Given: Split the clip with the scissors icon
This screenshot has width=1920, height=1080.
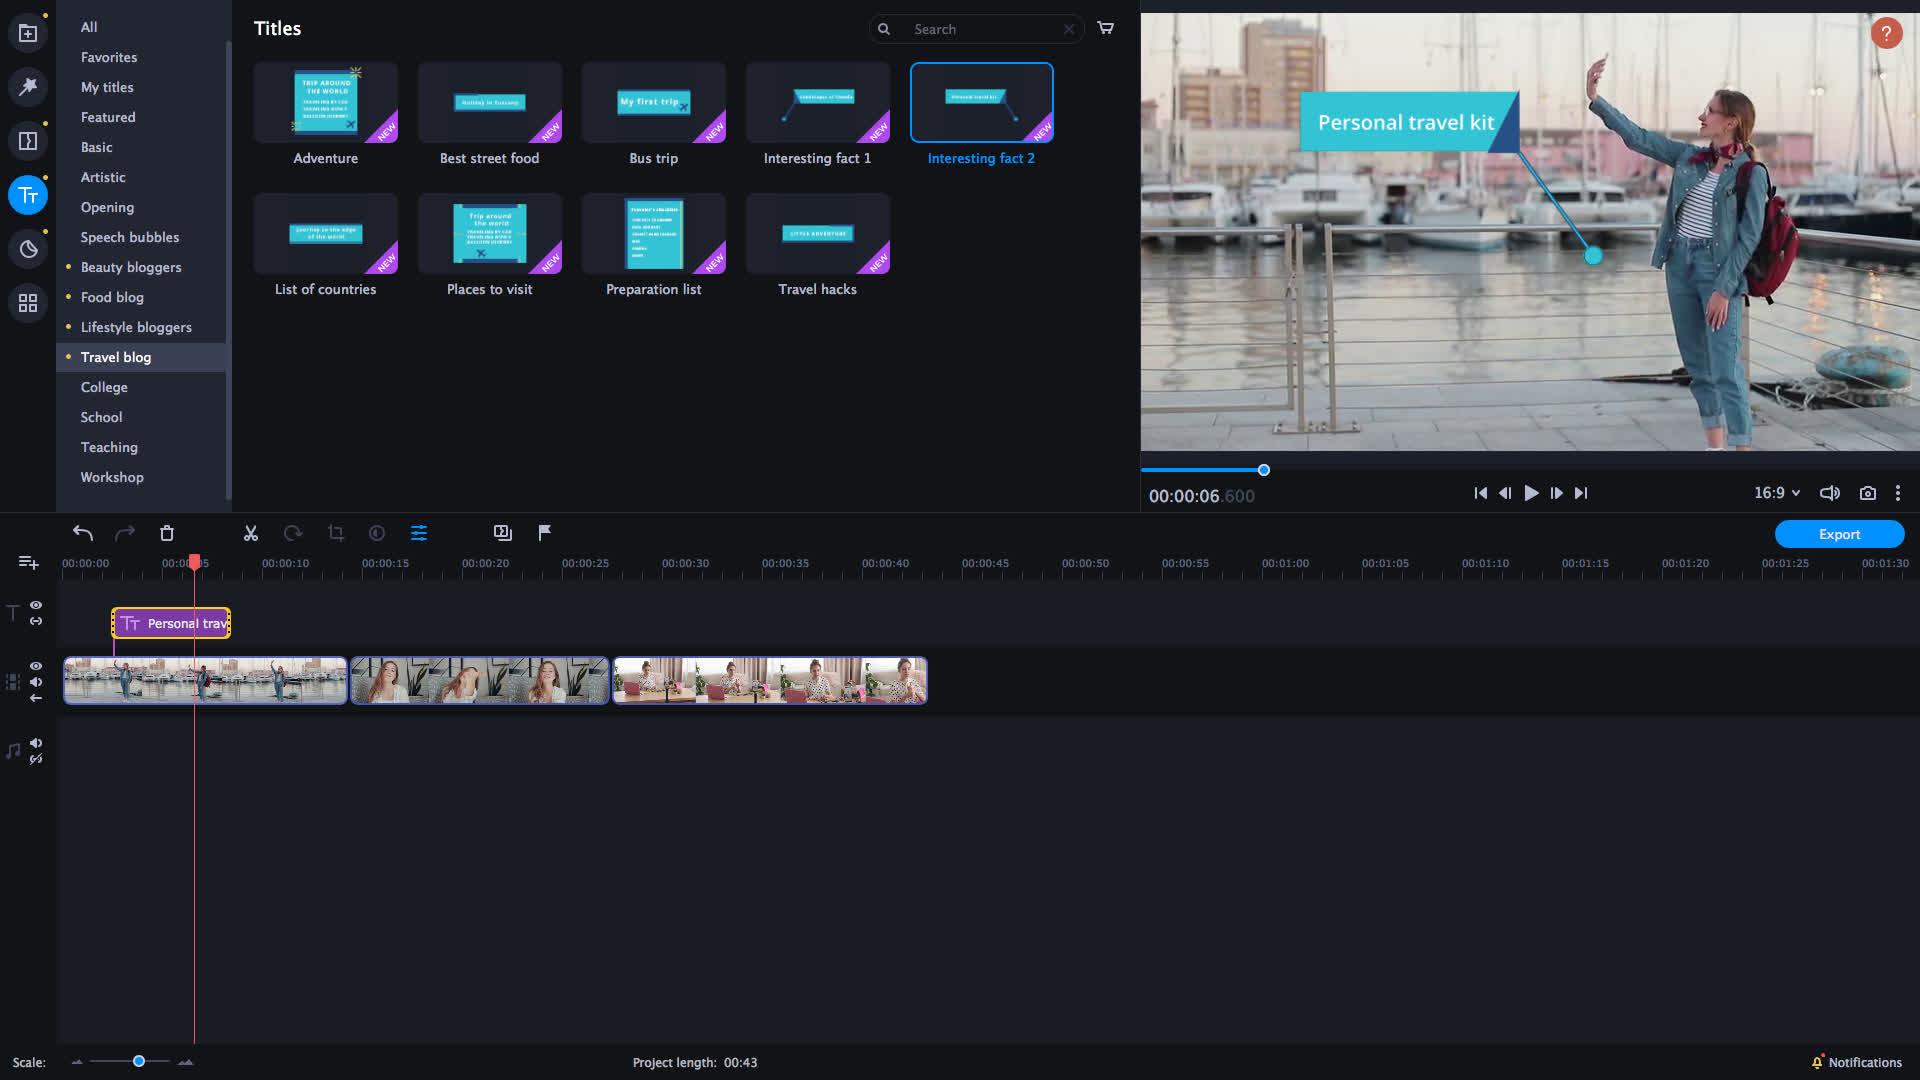Looking at the screenshot, I should tap(251, 533).
